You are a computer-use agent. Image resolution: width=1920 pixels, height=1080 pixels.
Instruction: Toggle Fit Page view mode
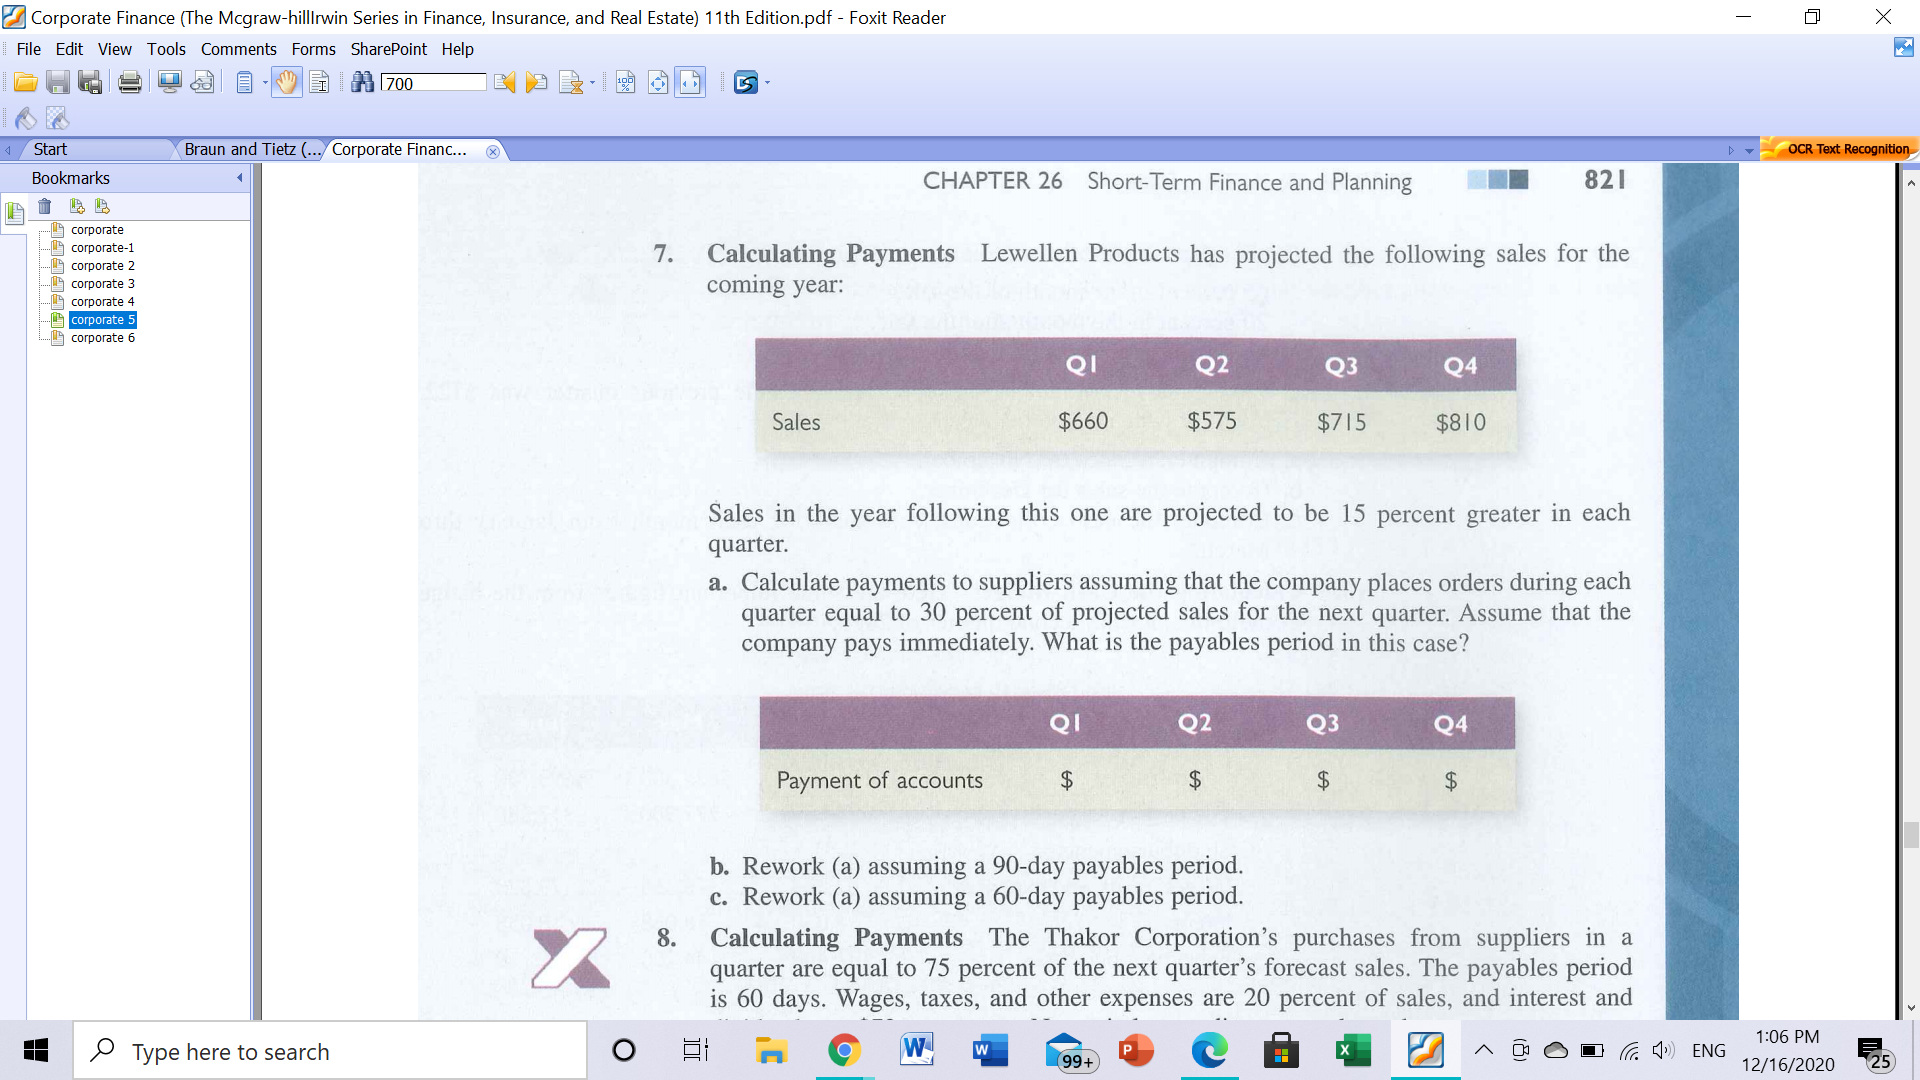coord(658,82)
